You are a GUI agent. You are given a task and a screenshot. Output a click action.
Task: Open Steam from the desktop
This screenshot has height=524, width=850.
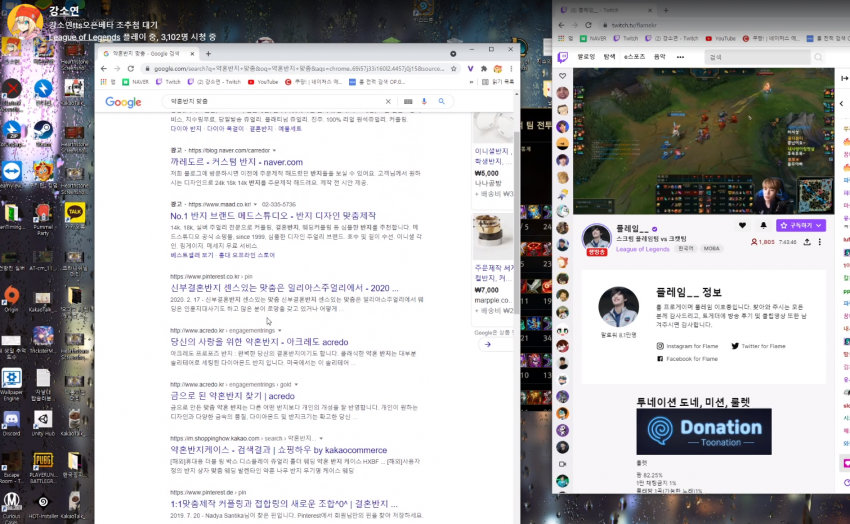43,133
